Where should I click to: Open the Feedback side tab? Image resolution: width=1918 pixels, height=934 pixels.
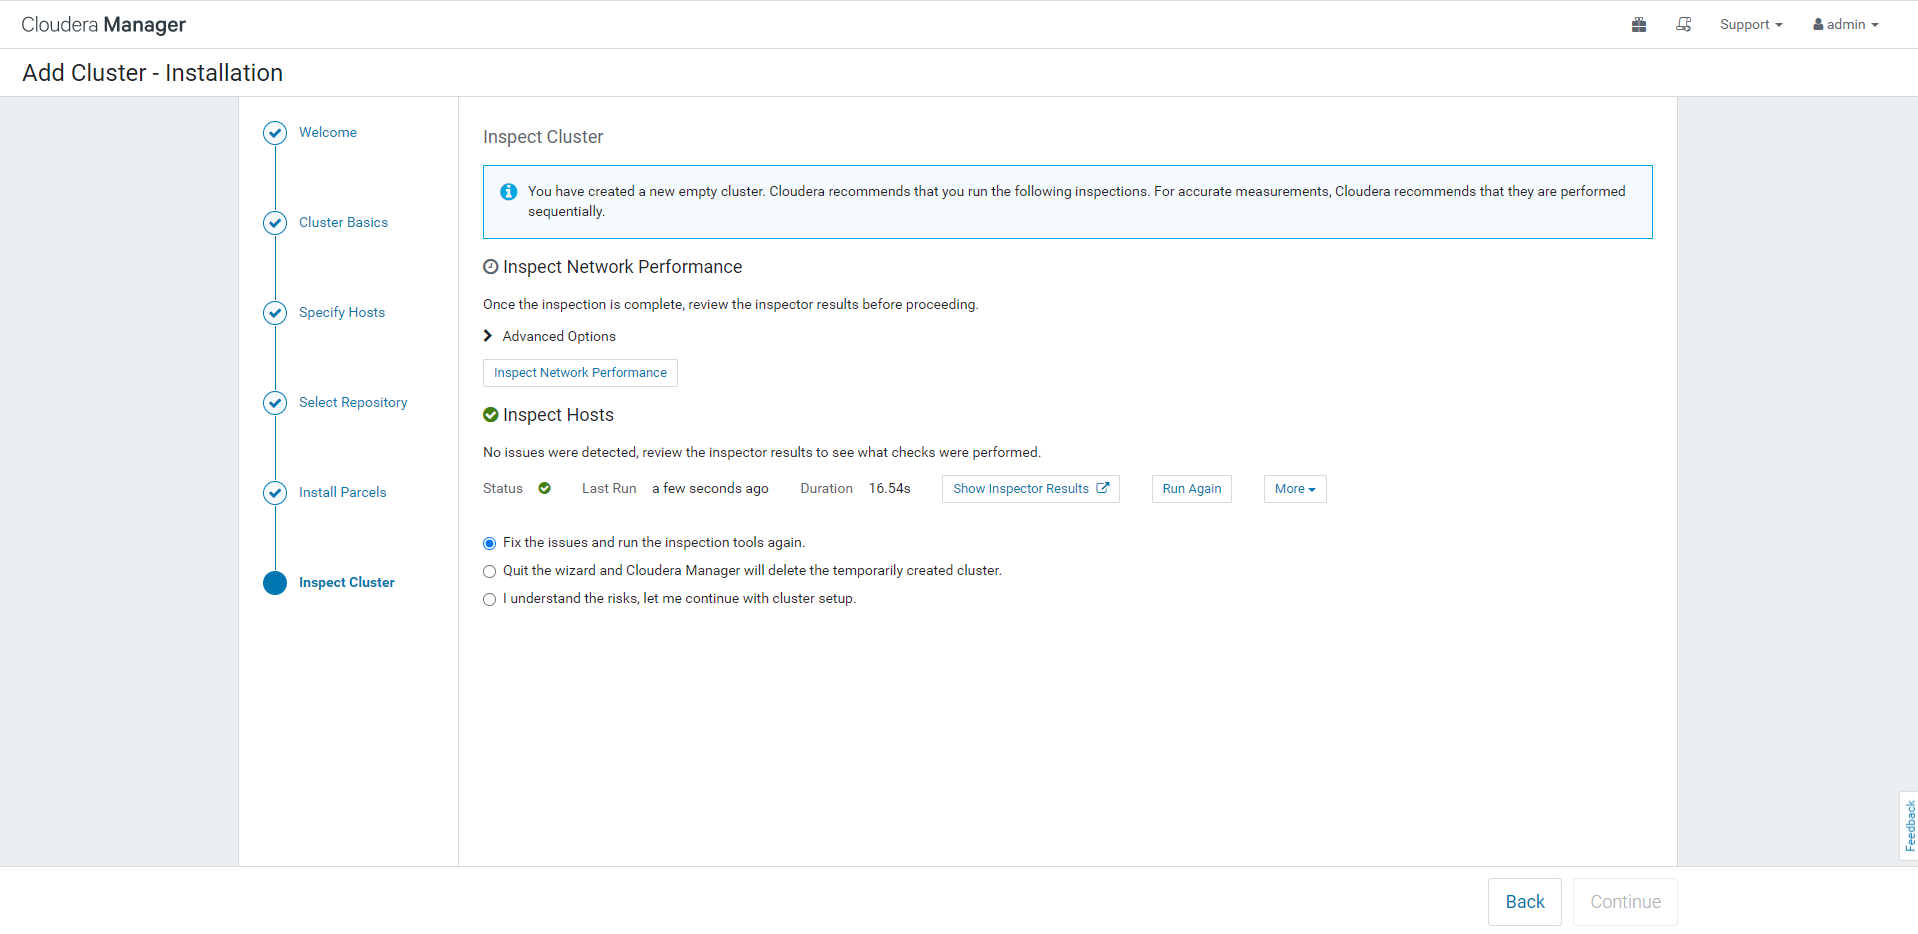[x=1909, y=826]
